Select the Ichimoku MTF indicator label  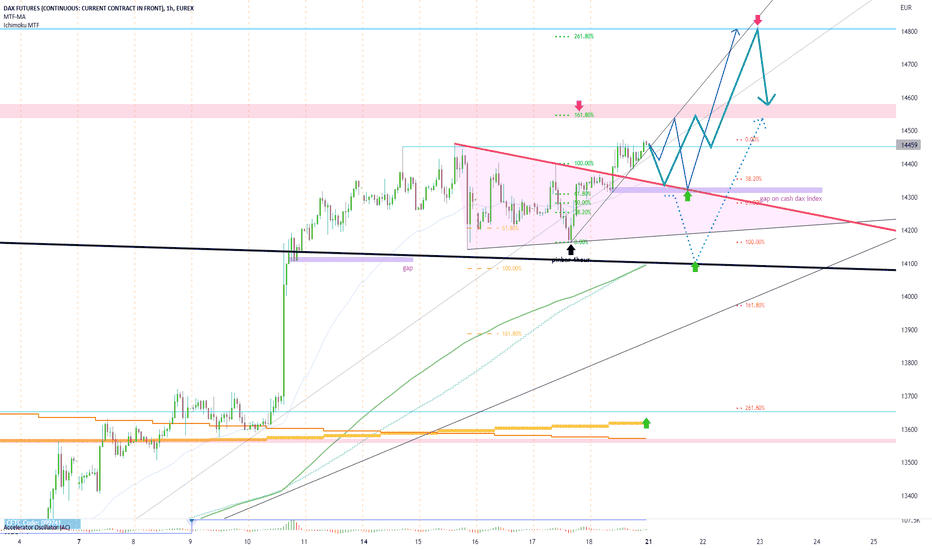pyautogui.click(x=21, y=25)
